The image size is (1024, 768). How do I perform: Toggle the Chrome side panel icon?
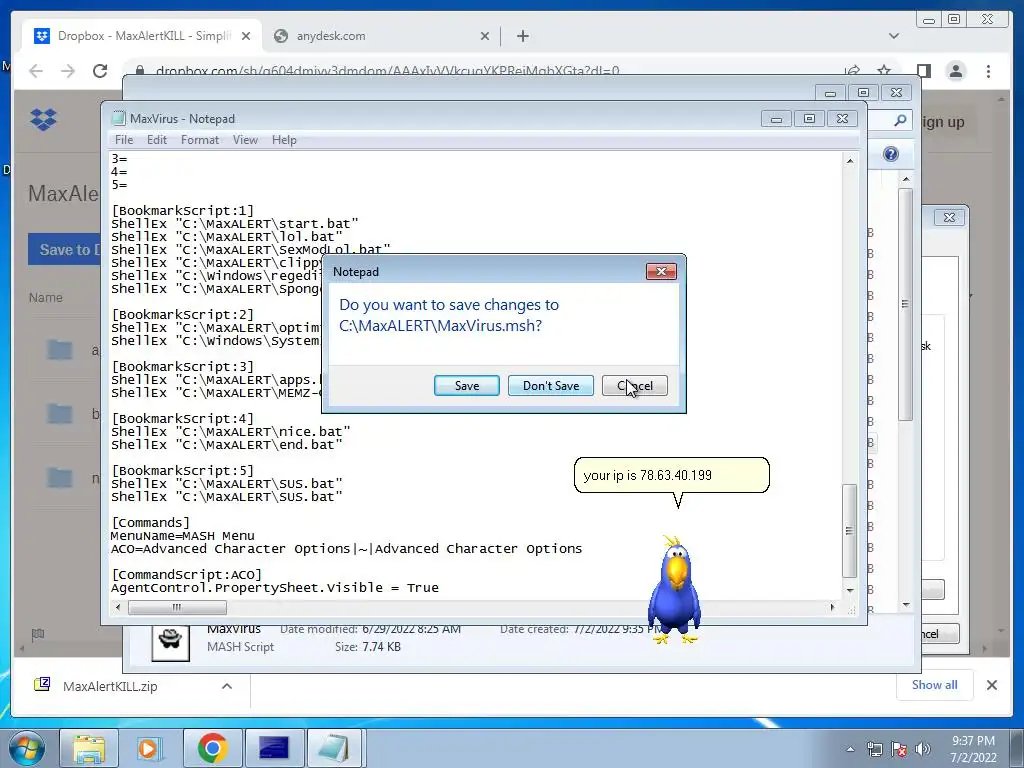tap(923, 71)
